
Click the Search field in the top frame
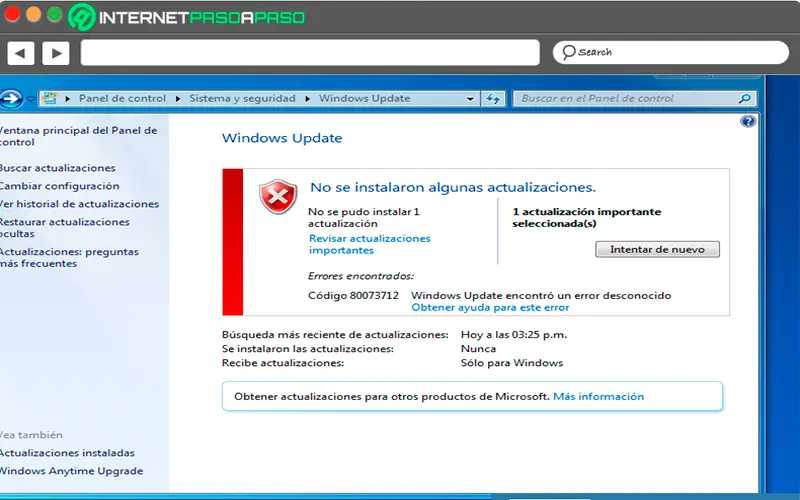[671, 53]
